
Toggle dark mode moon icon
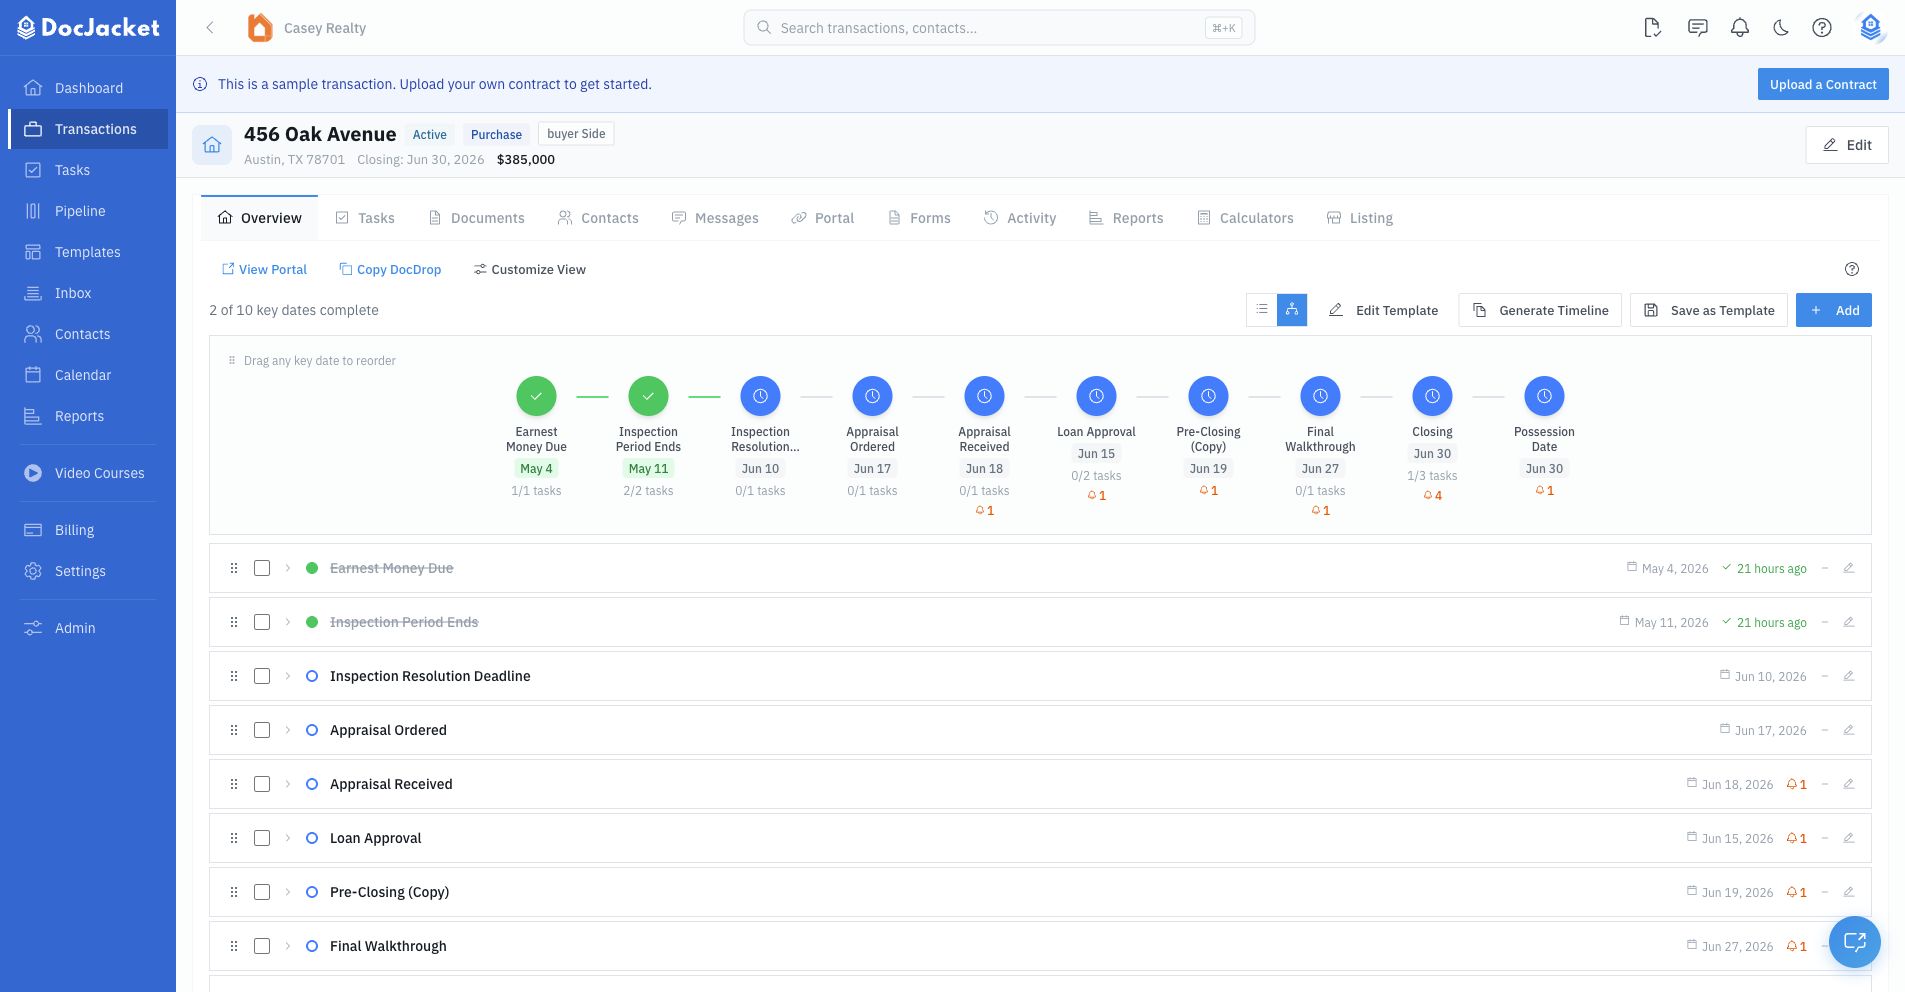[x=1781, y=28]
